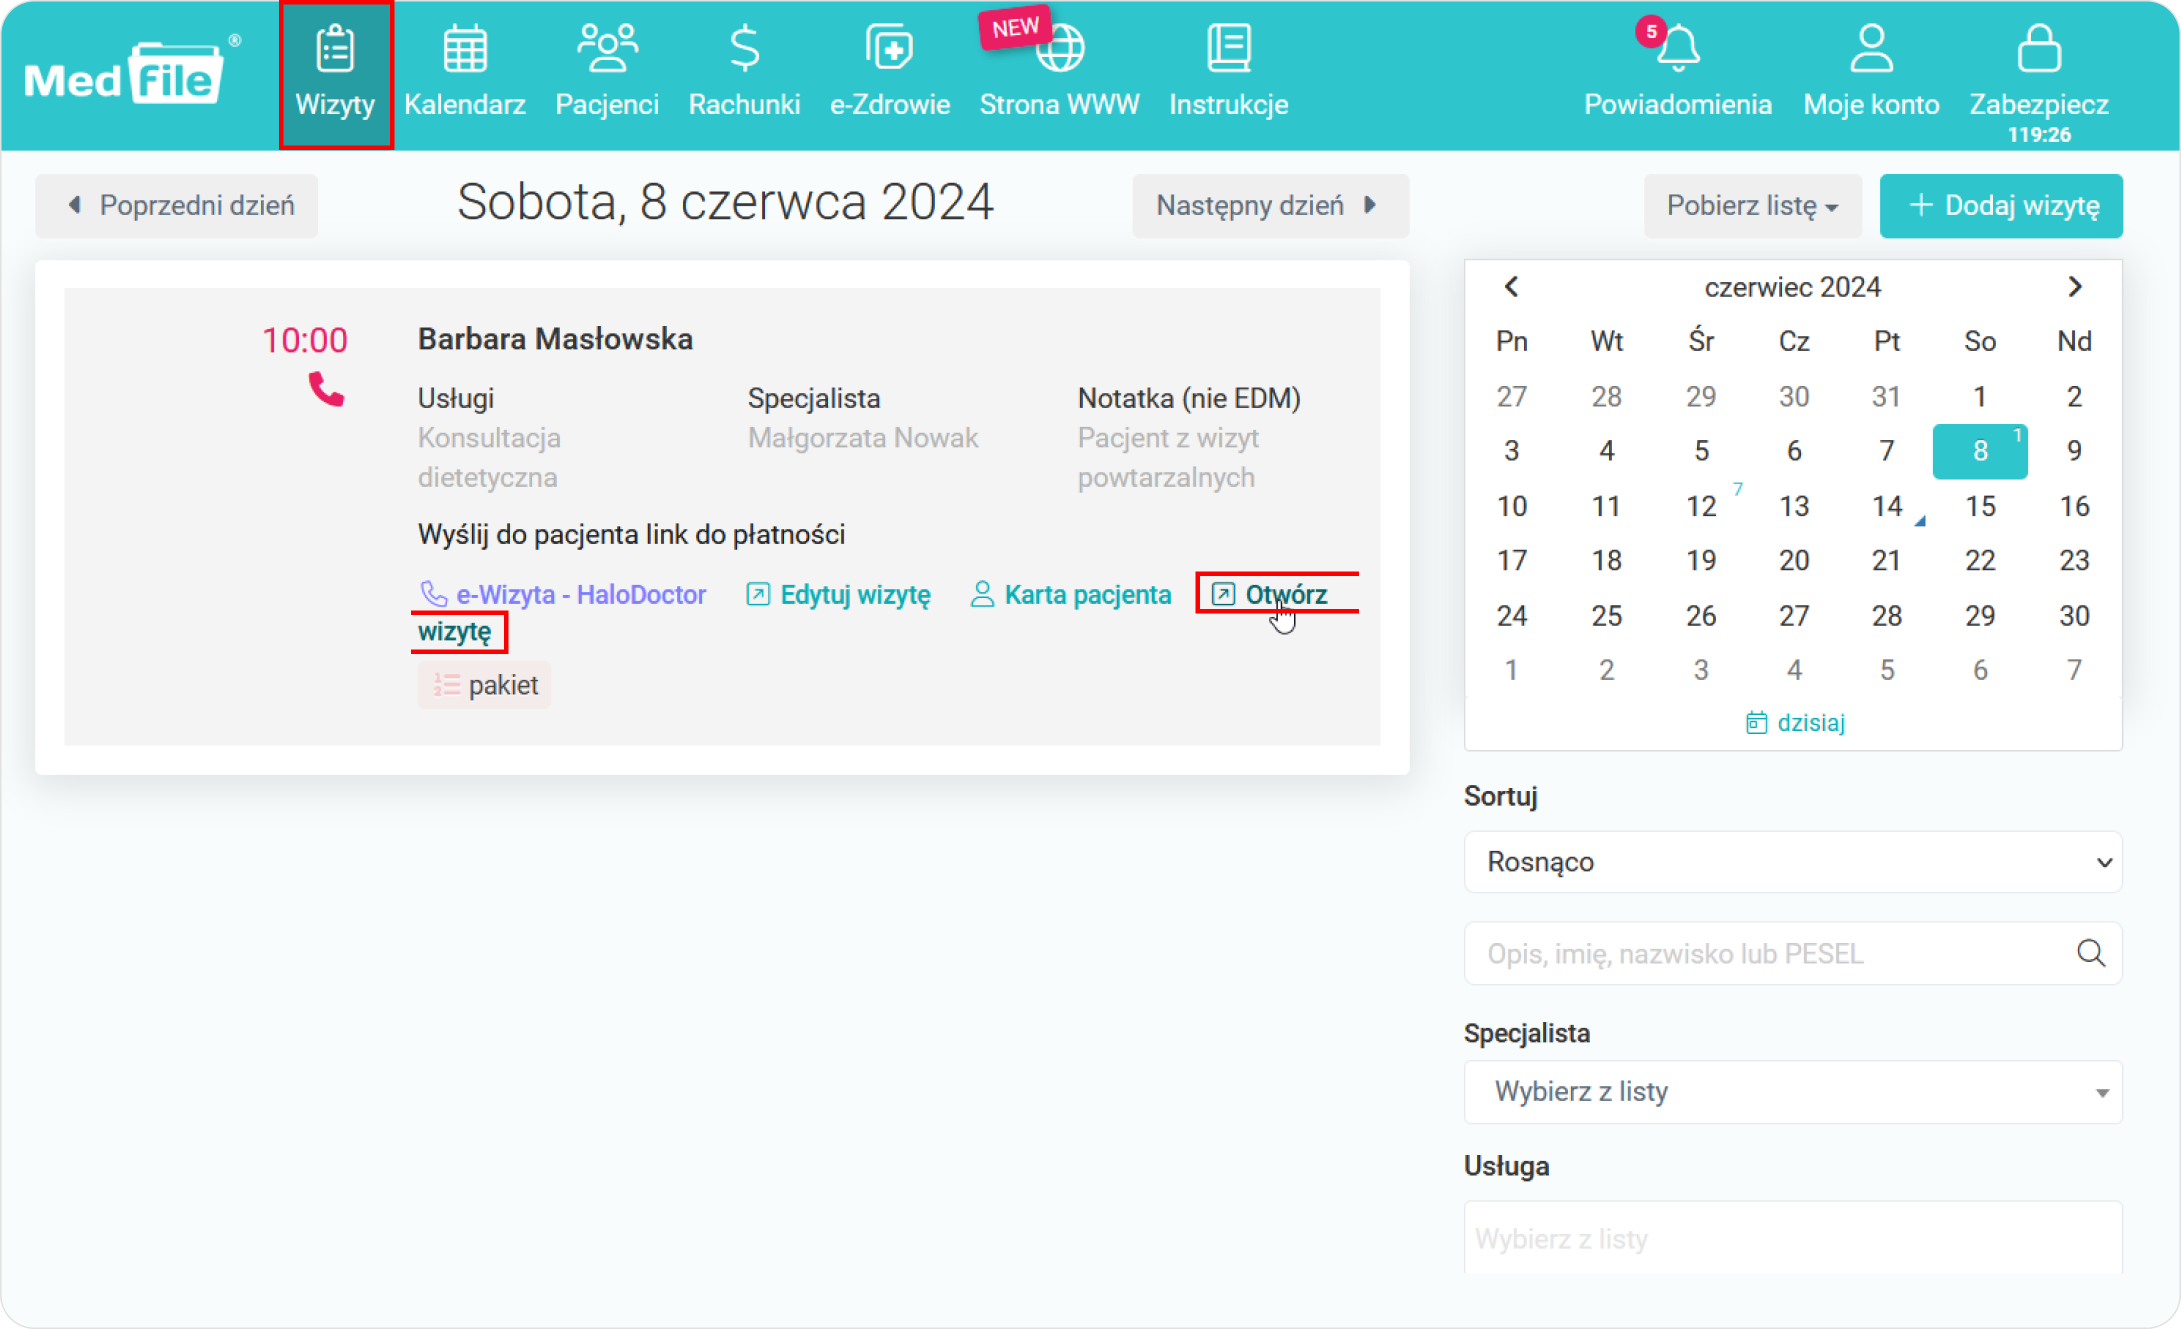2181x1329 pixels.
Task: Click the Kalendarz grid icon
Action: tap(465, 48)
